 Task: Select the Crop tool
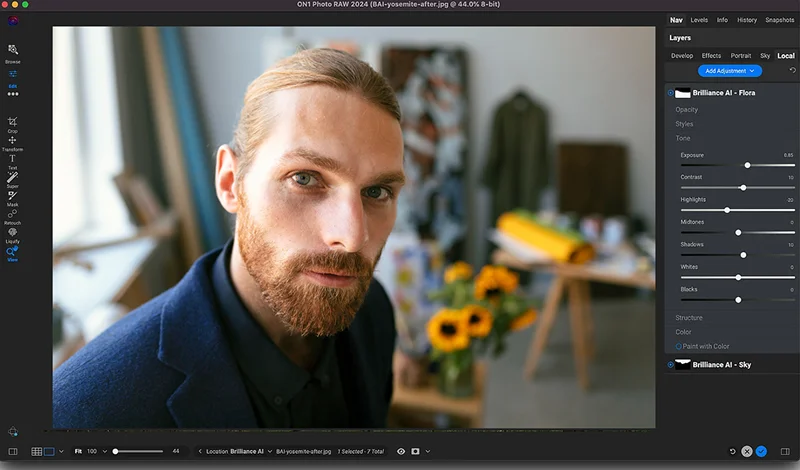coord(12,122)
